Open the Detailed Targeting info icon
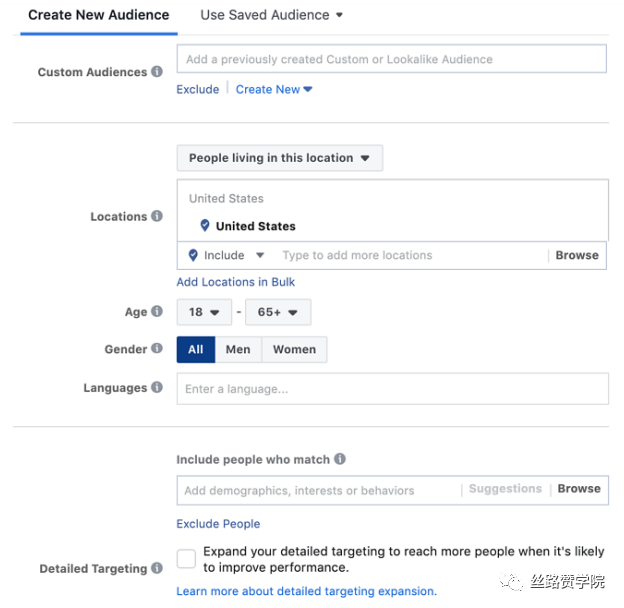Image resolution: width=624 pixels, height=608 pixels. click(157, 568)
